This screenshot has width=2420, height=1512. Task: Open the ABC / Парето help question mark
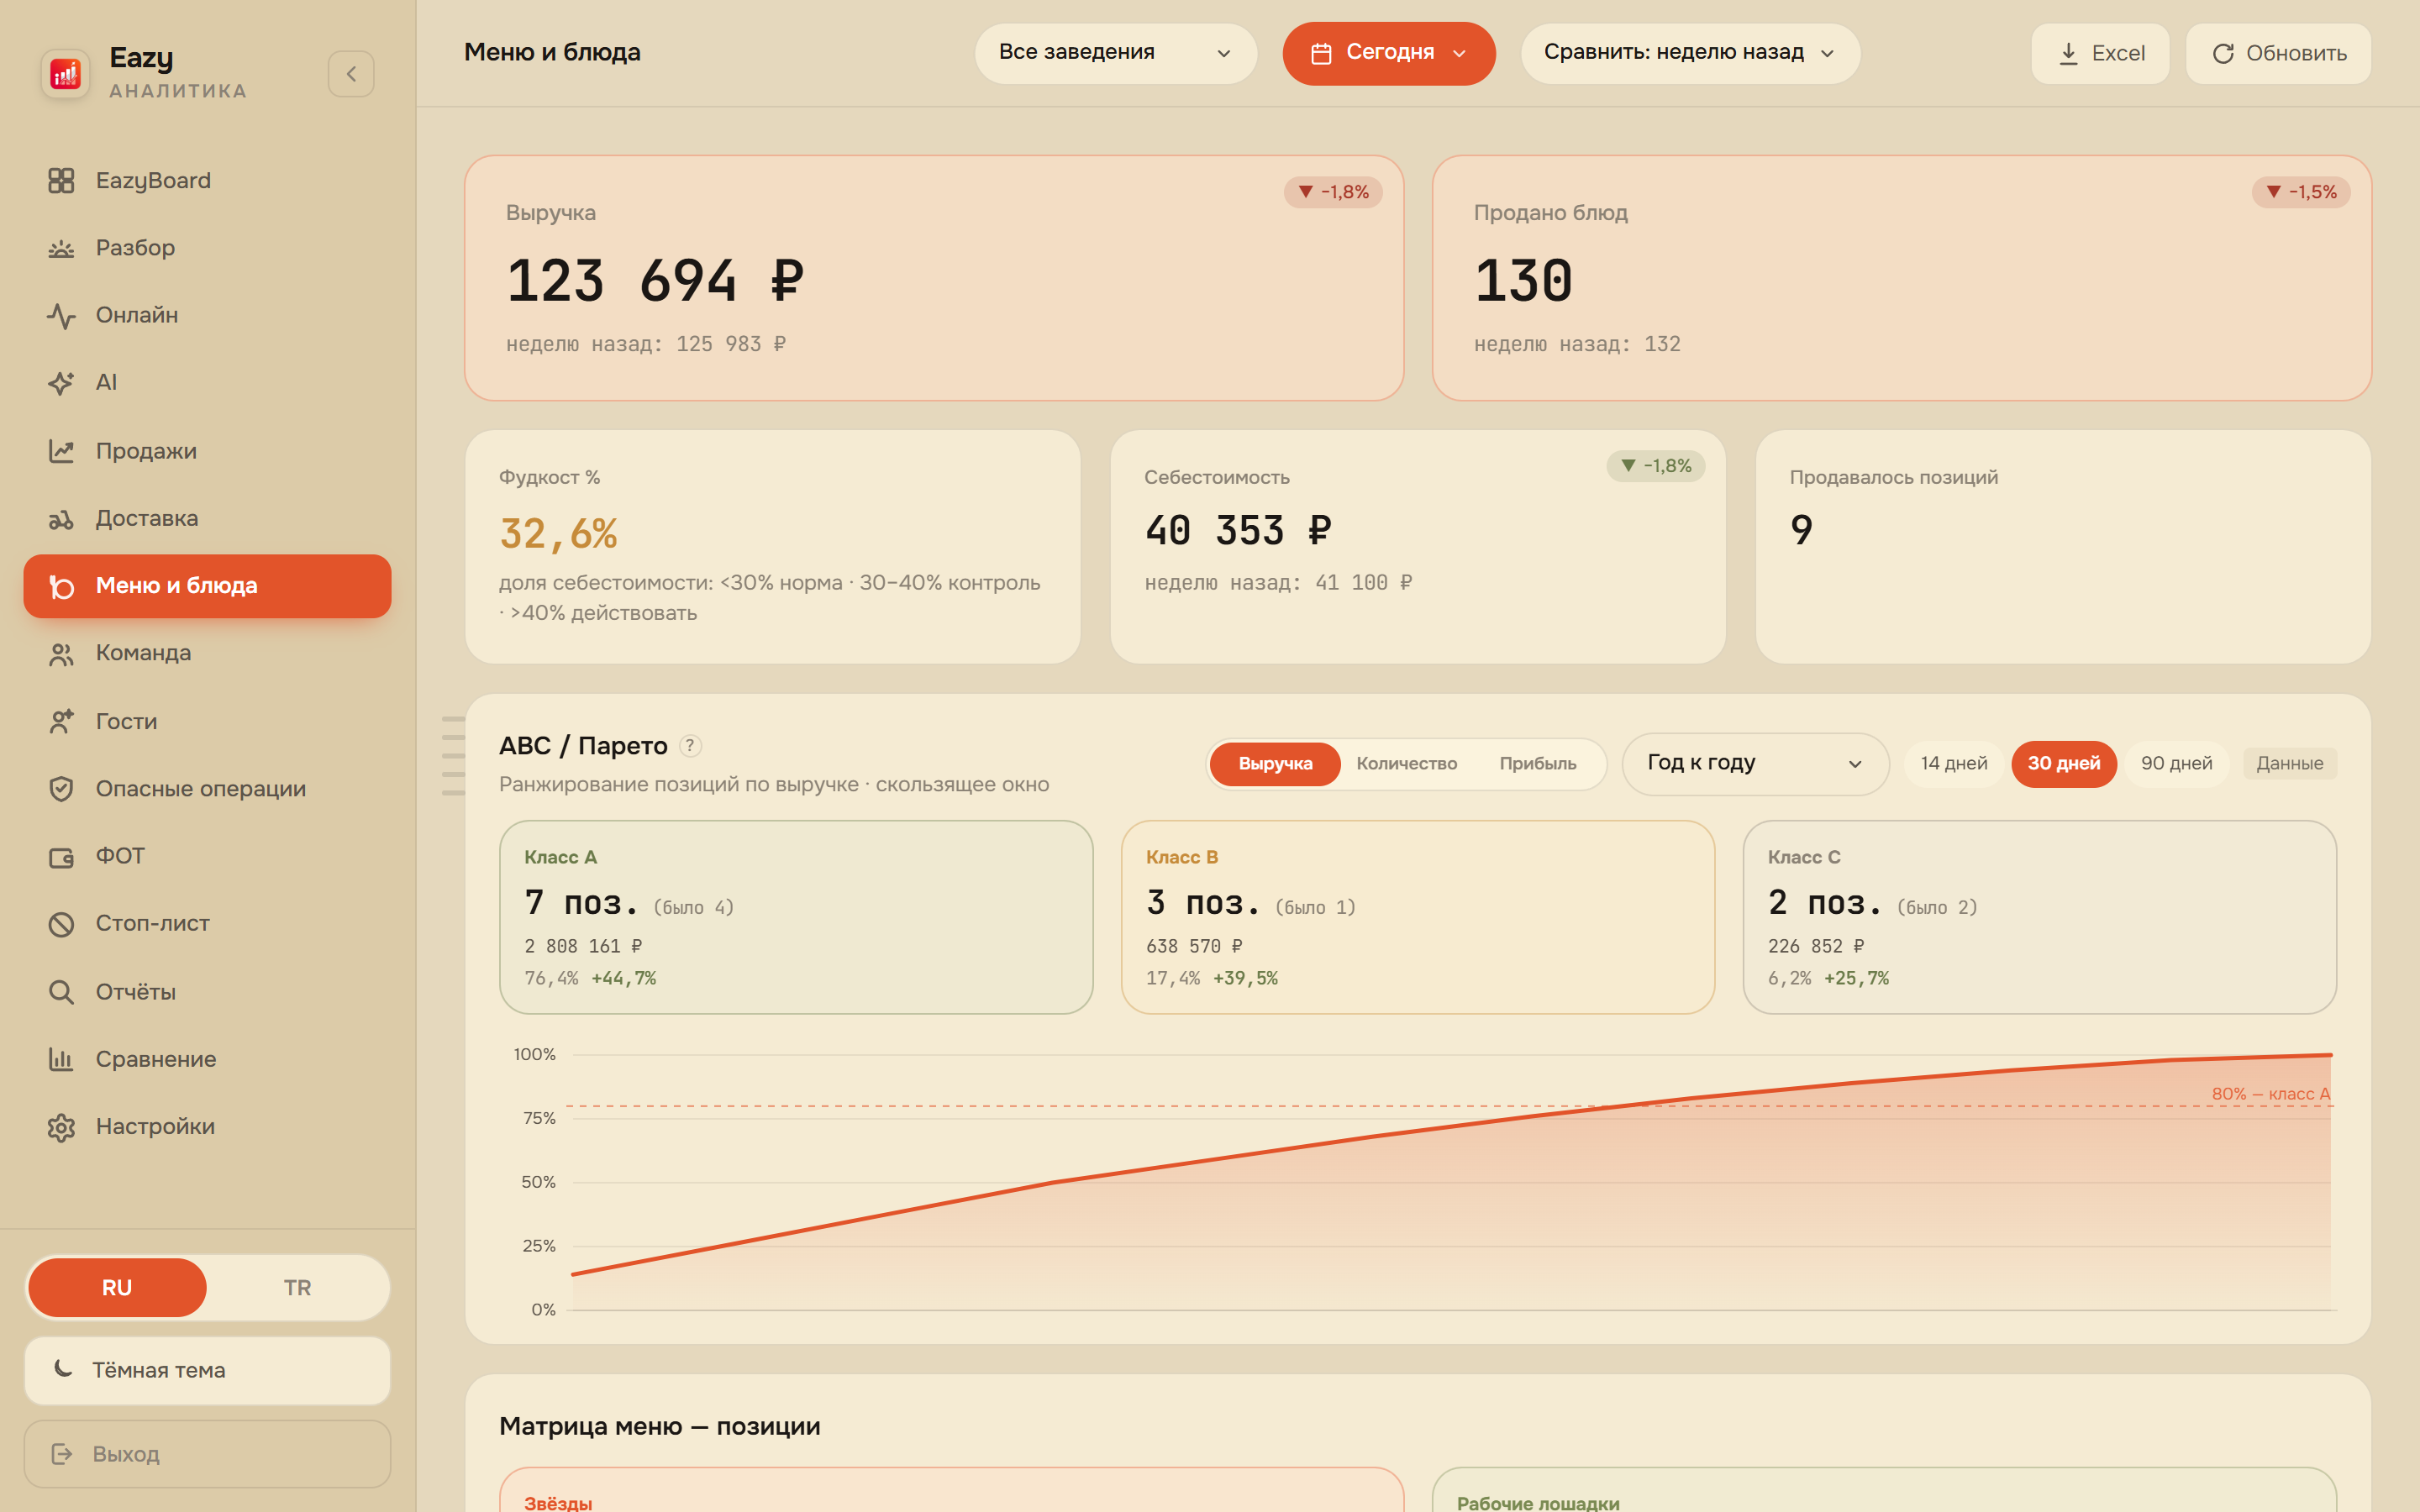point(690,745)
